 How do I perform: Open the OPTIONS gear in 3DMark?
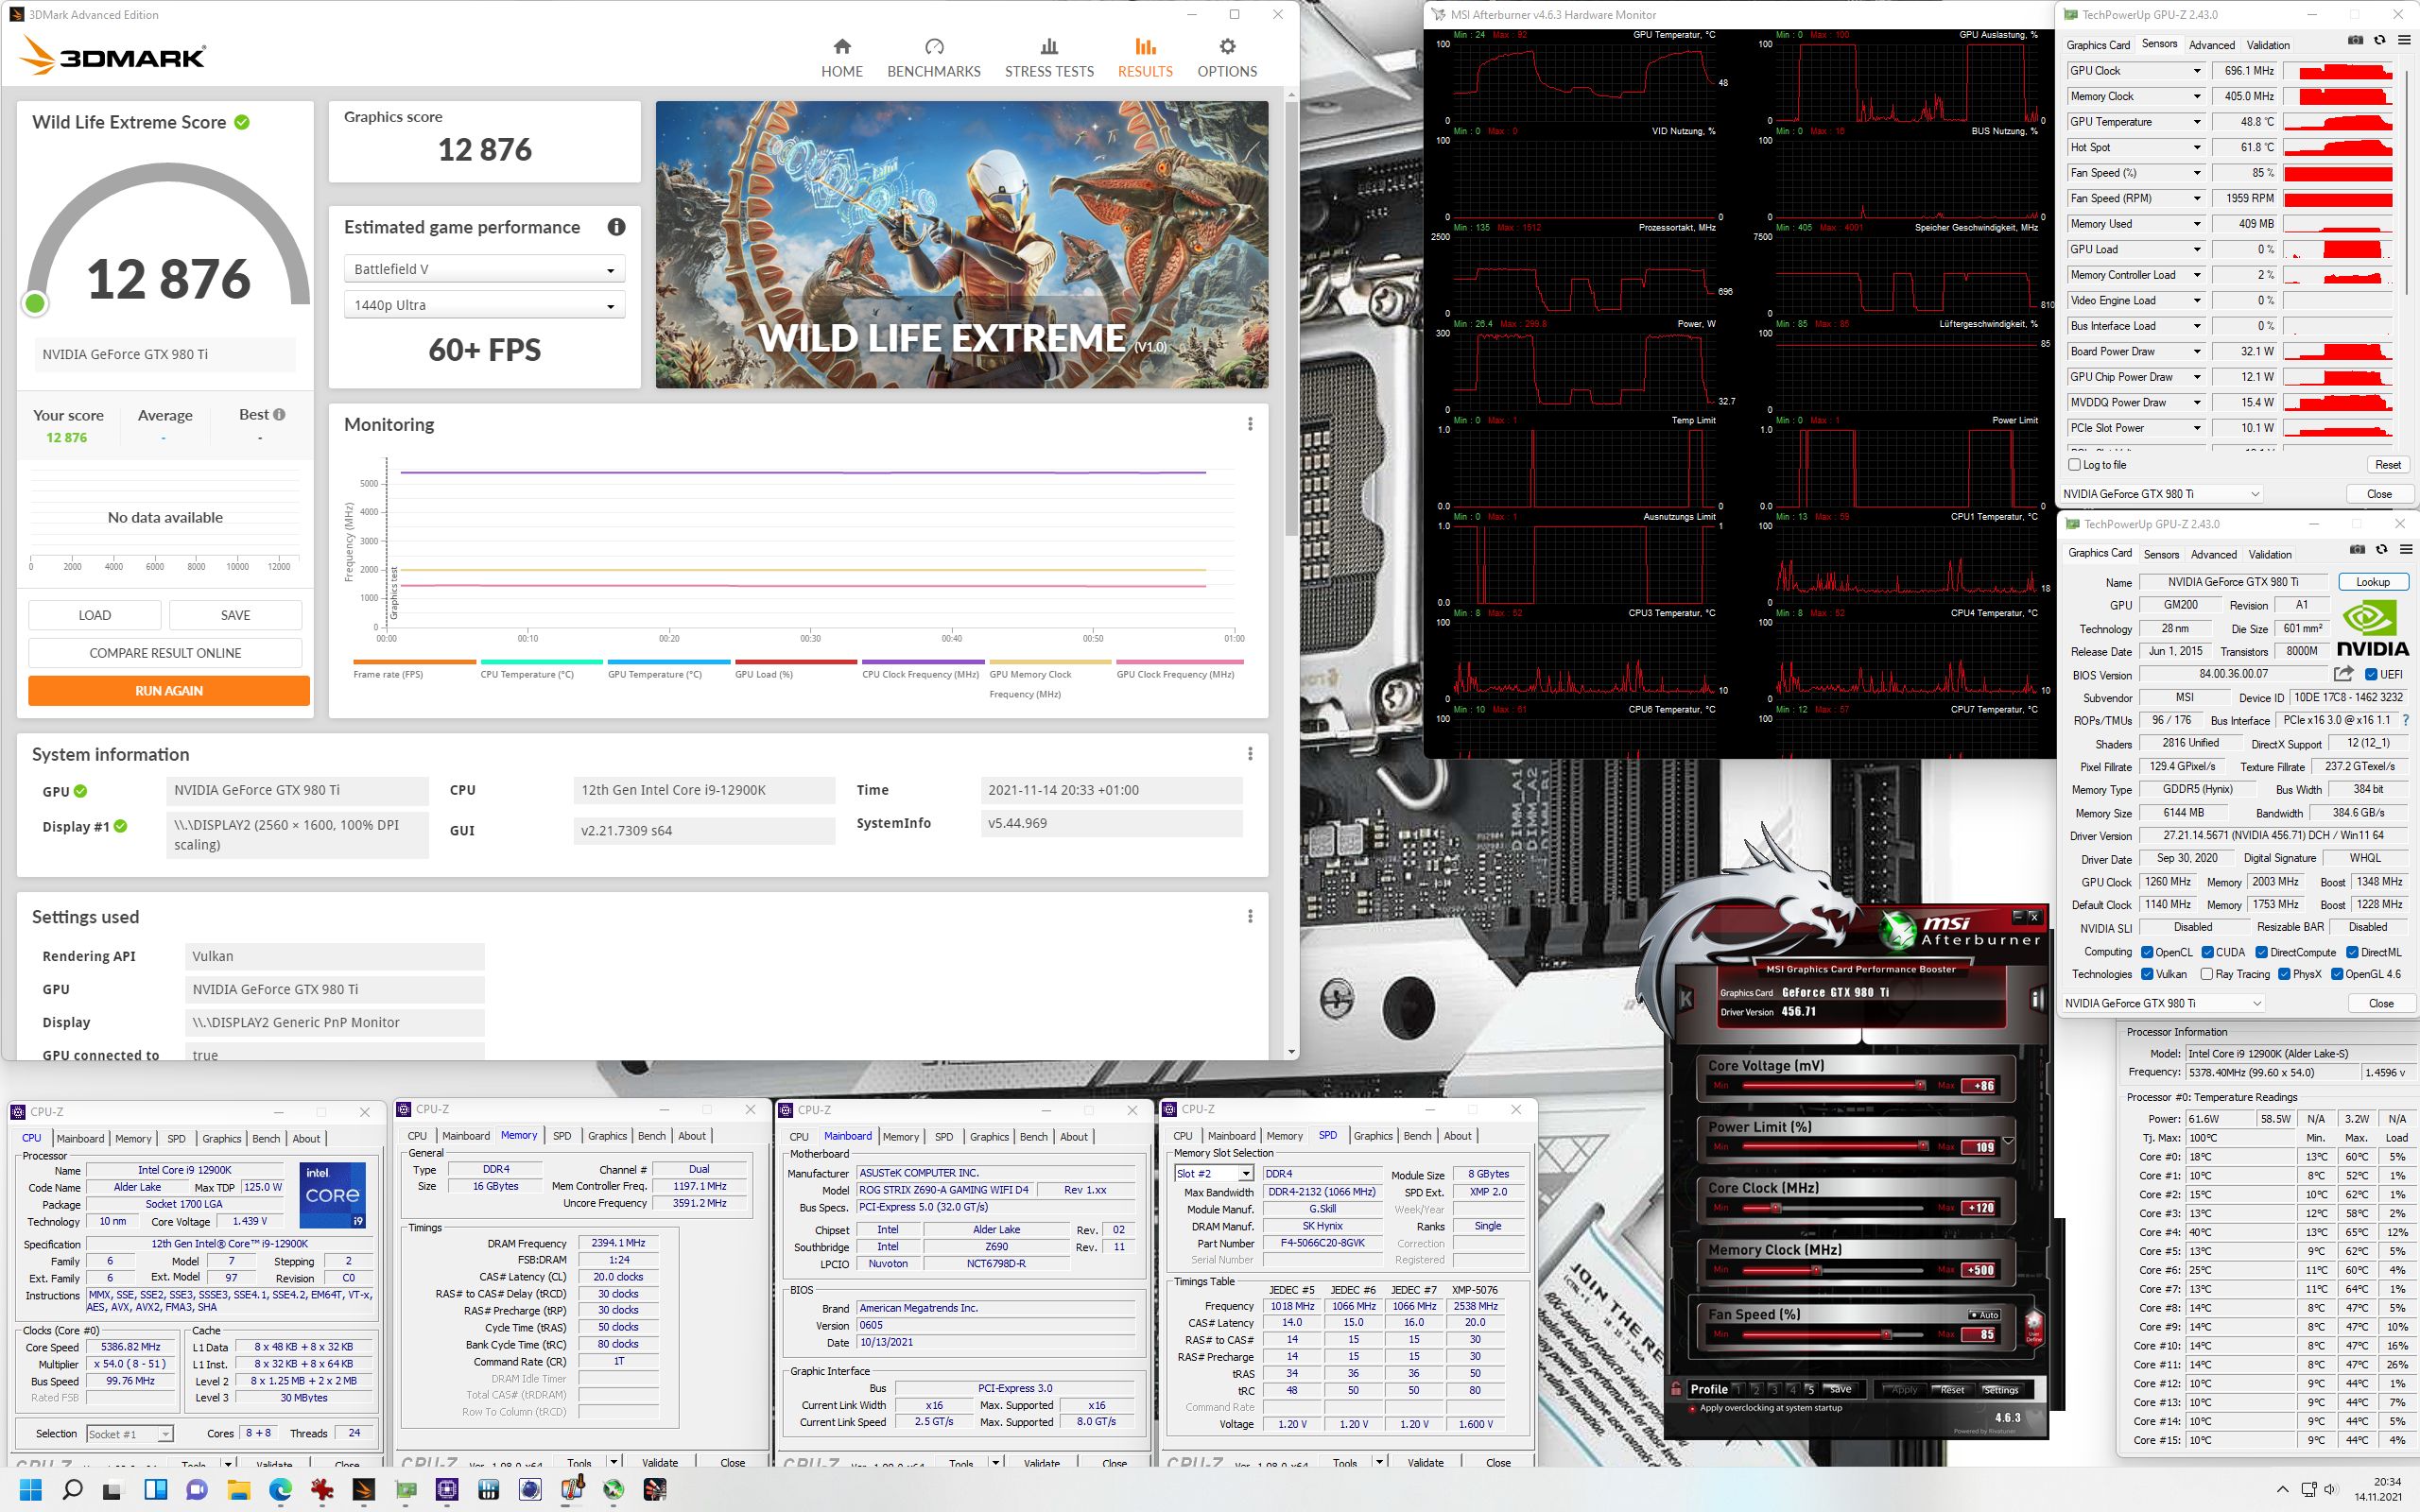click(1227, 58)
